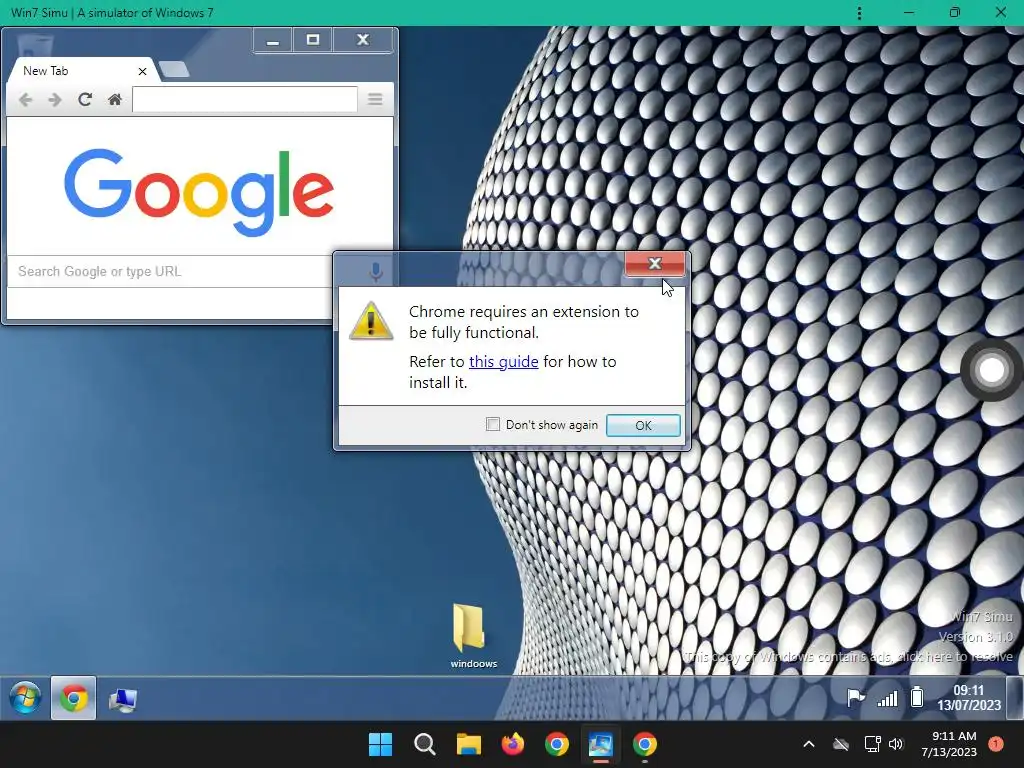The width and height of the screenshot is (1024, 768).
Task: Focus the Chrome address bar
Action: coord(245,99)
